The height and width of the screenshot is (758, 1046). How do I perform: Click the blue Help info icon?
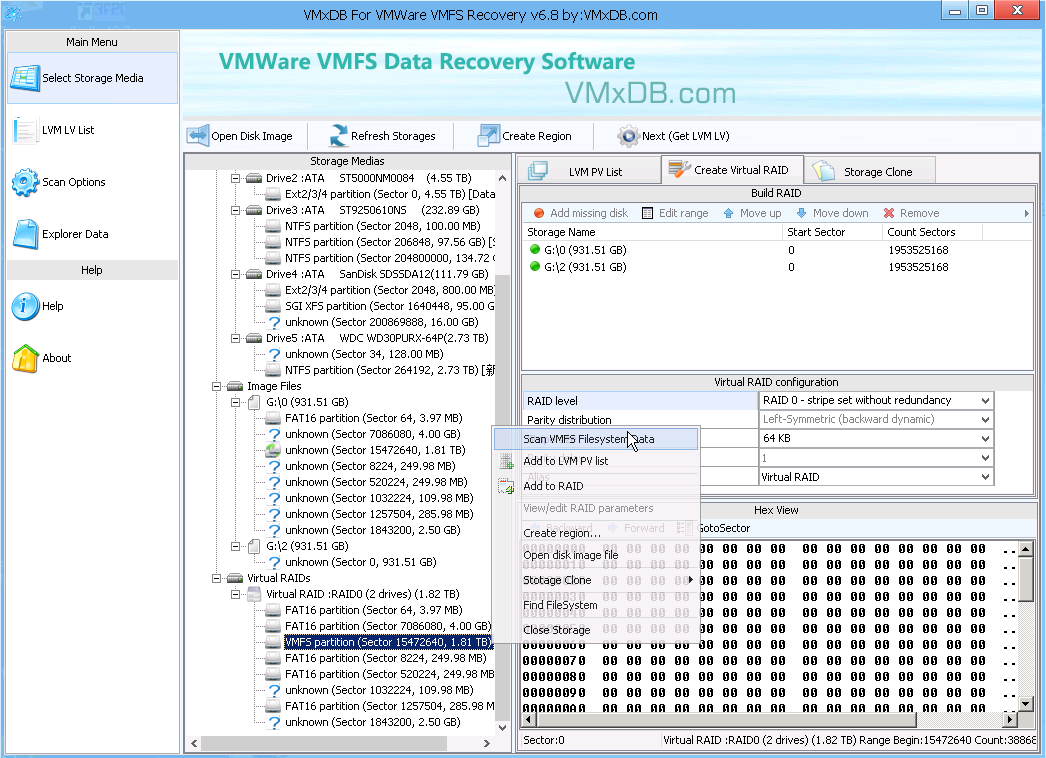pos(25,306)
